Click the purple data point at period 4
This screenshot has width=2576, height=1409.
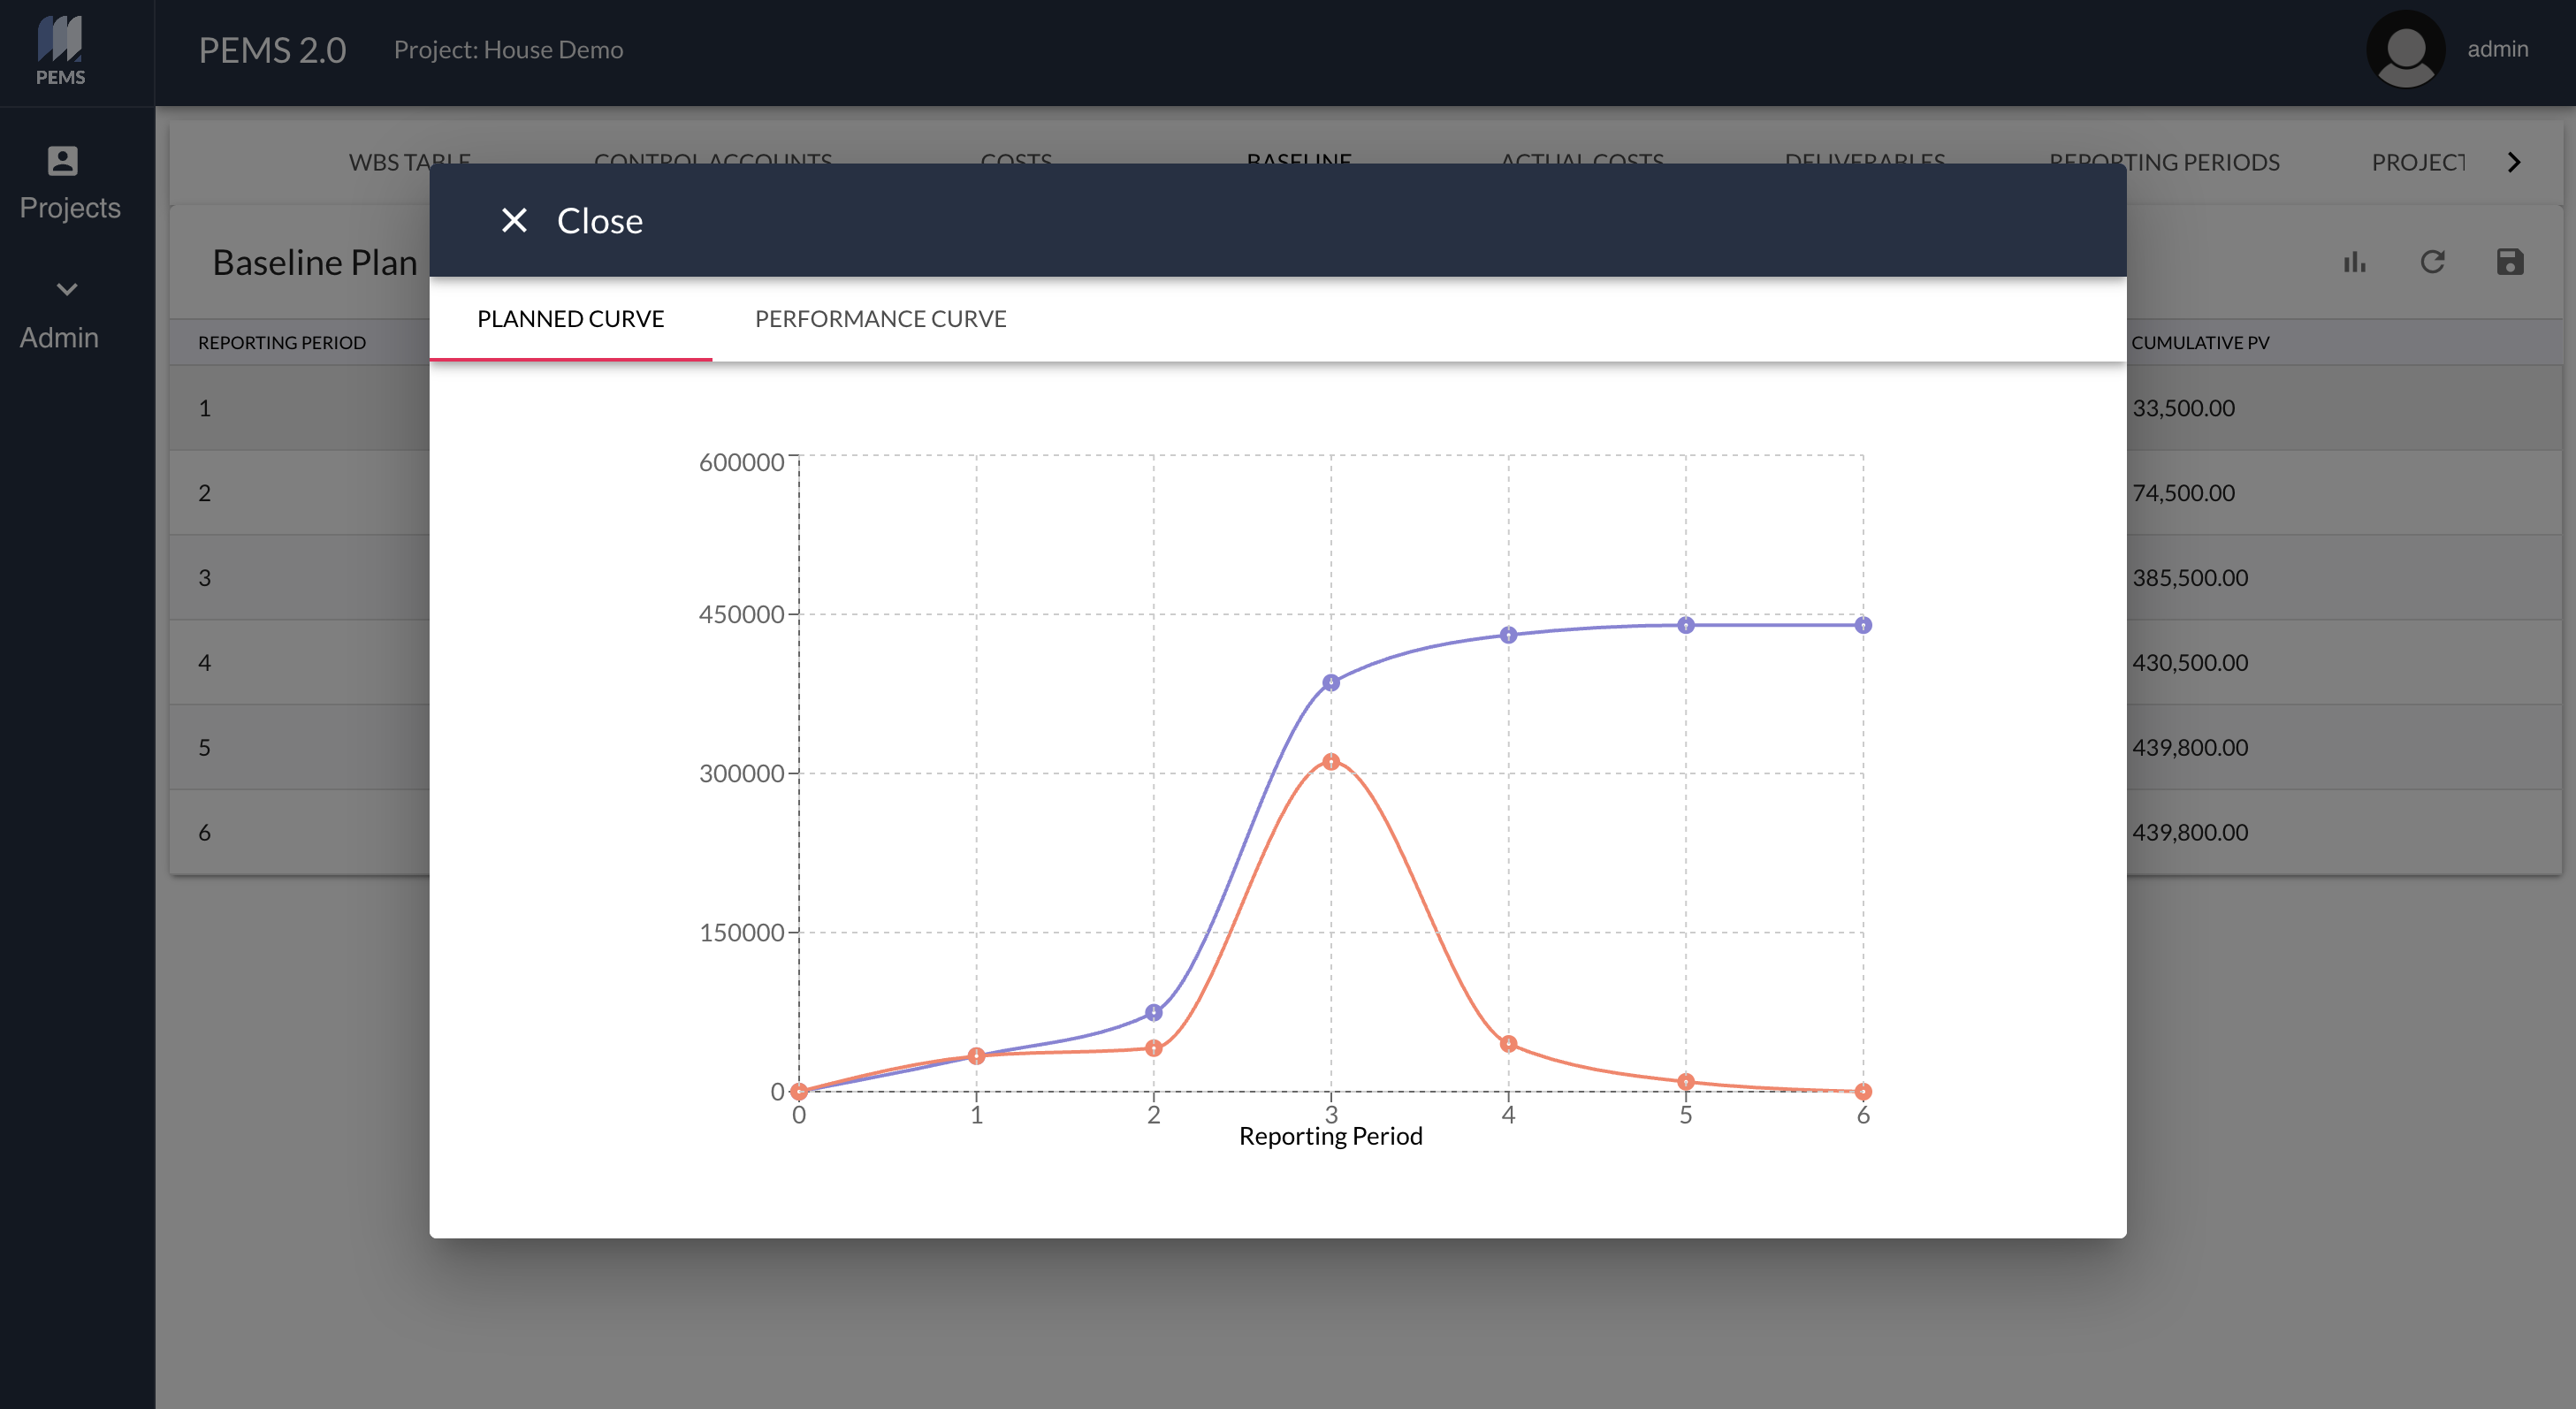tap(1509, 635)
